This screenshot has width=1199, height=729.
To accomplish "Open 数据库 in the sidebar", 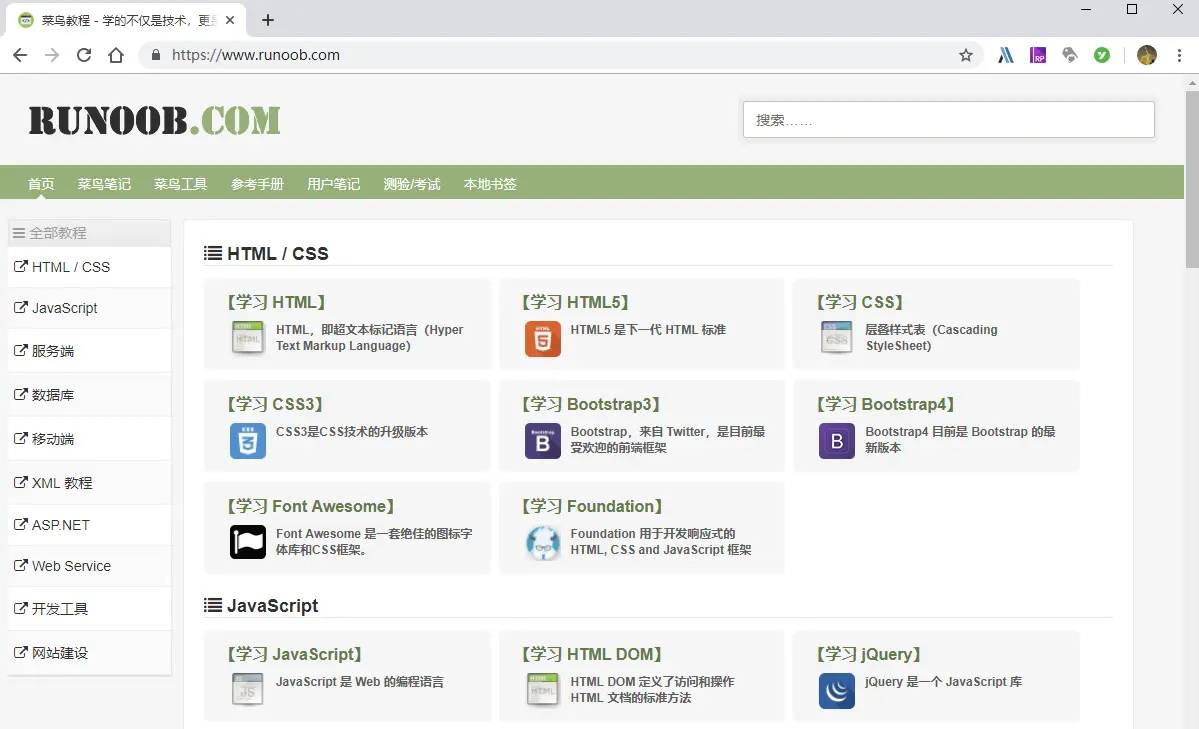I will click(89, 395).
